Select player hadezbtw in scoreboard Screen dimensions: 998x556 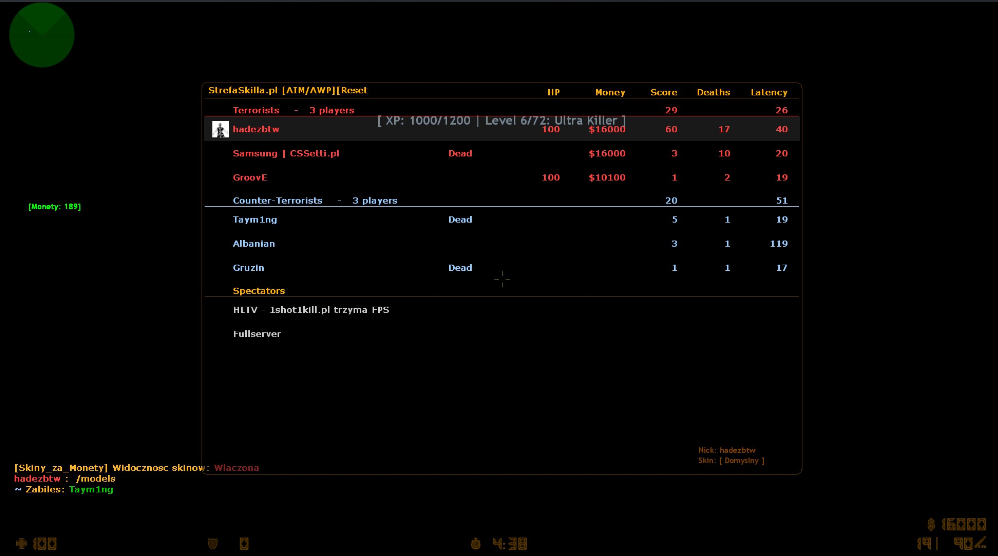click(502, 129)
